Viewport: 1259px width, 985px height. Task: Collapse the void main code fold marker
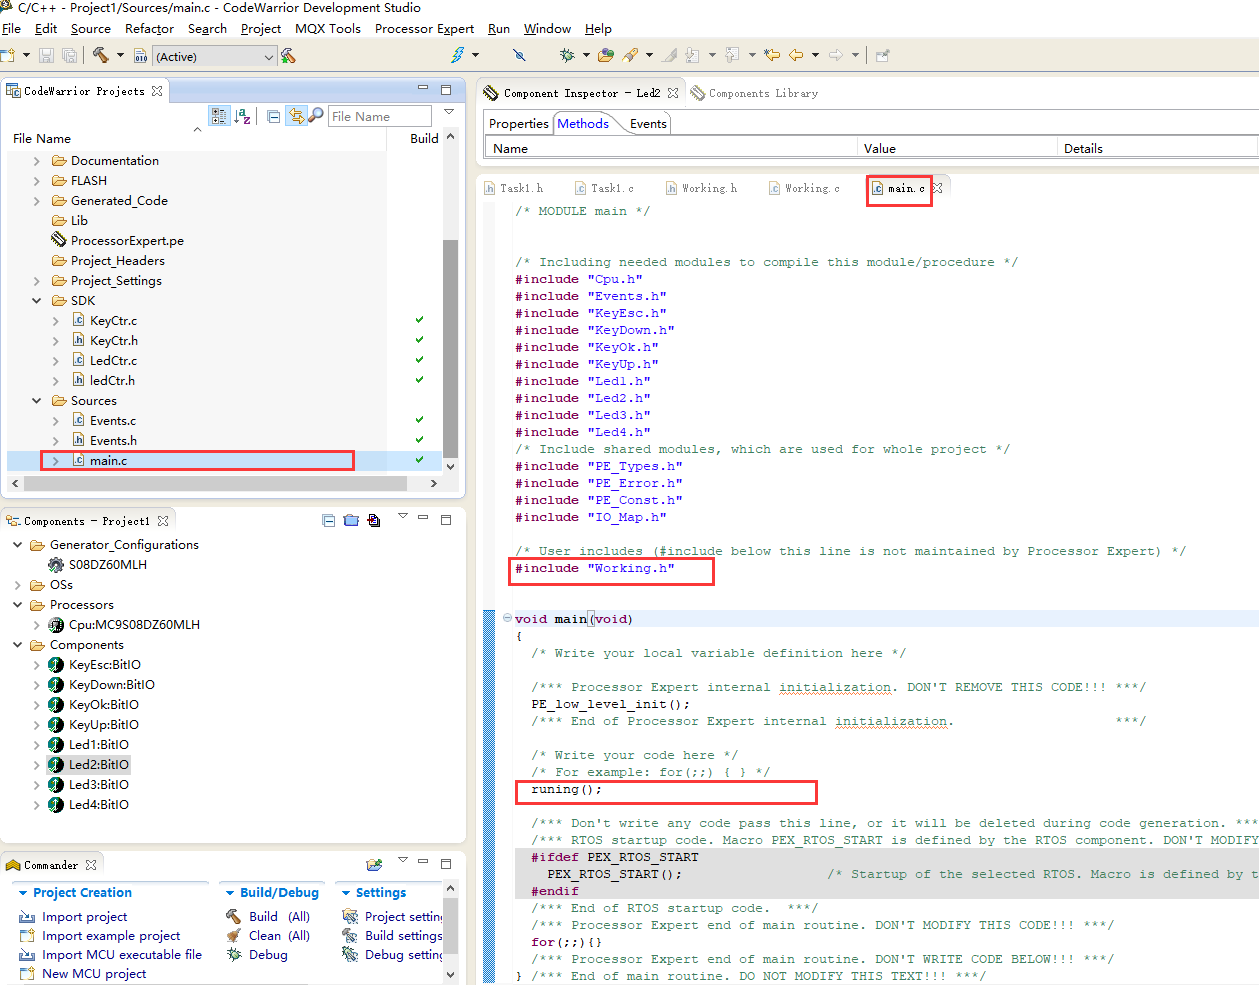pyautogui.click(x=507, y=618)
